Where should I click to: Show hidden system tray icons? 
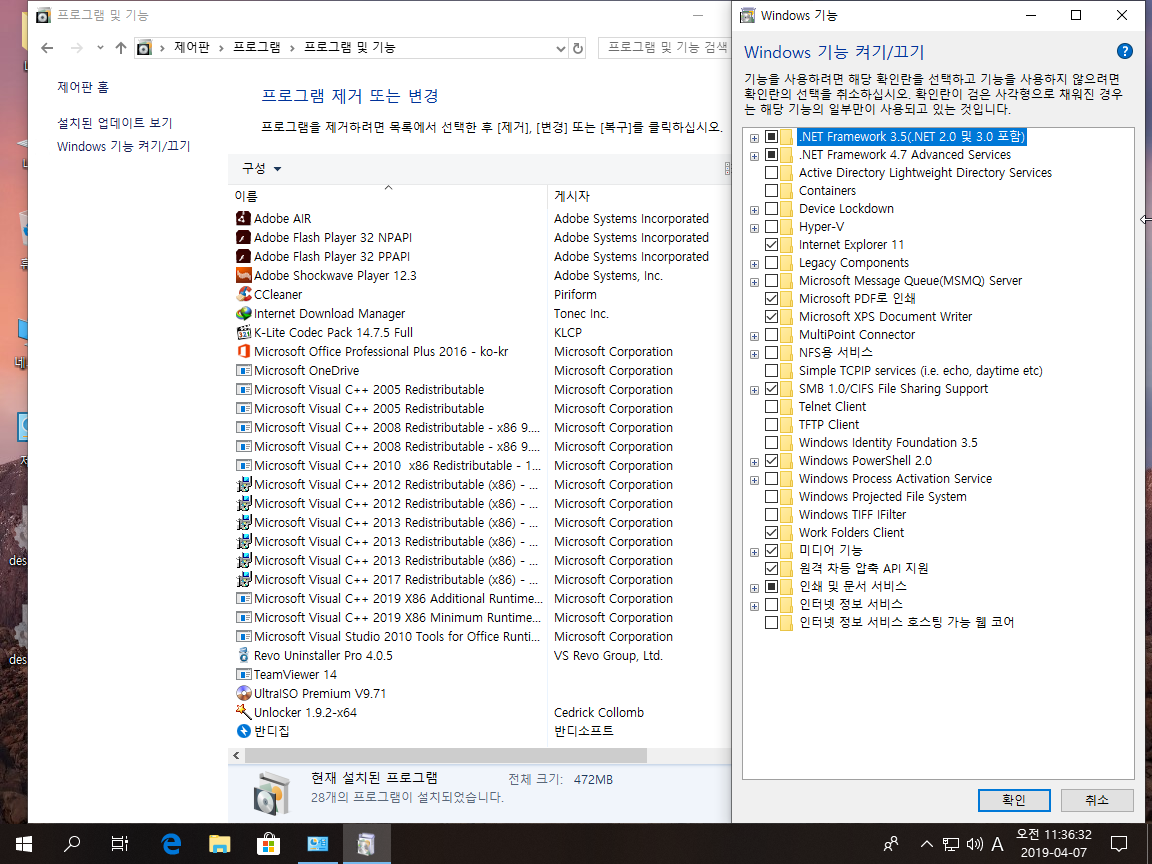click(926, 844)
